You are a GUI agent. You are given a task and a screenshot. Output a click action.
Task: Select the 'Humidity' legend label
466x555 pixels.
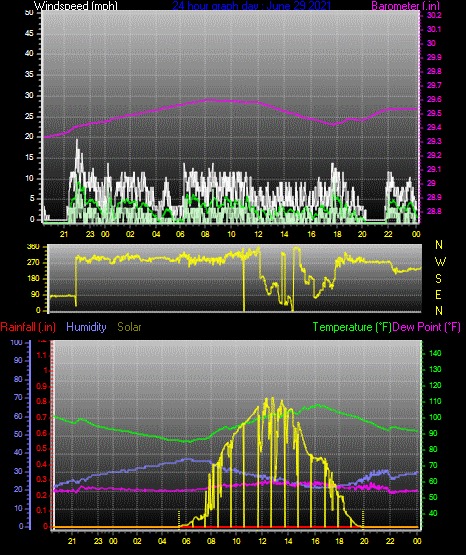[x=86, y=327]
